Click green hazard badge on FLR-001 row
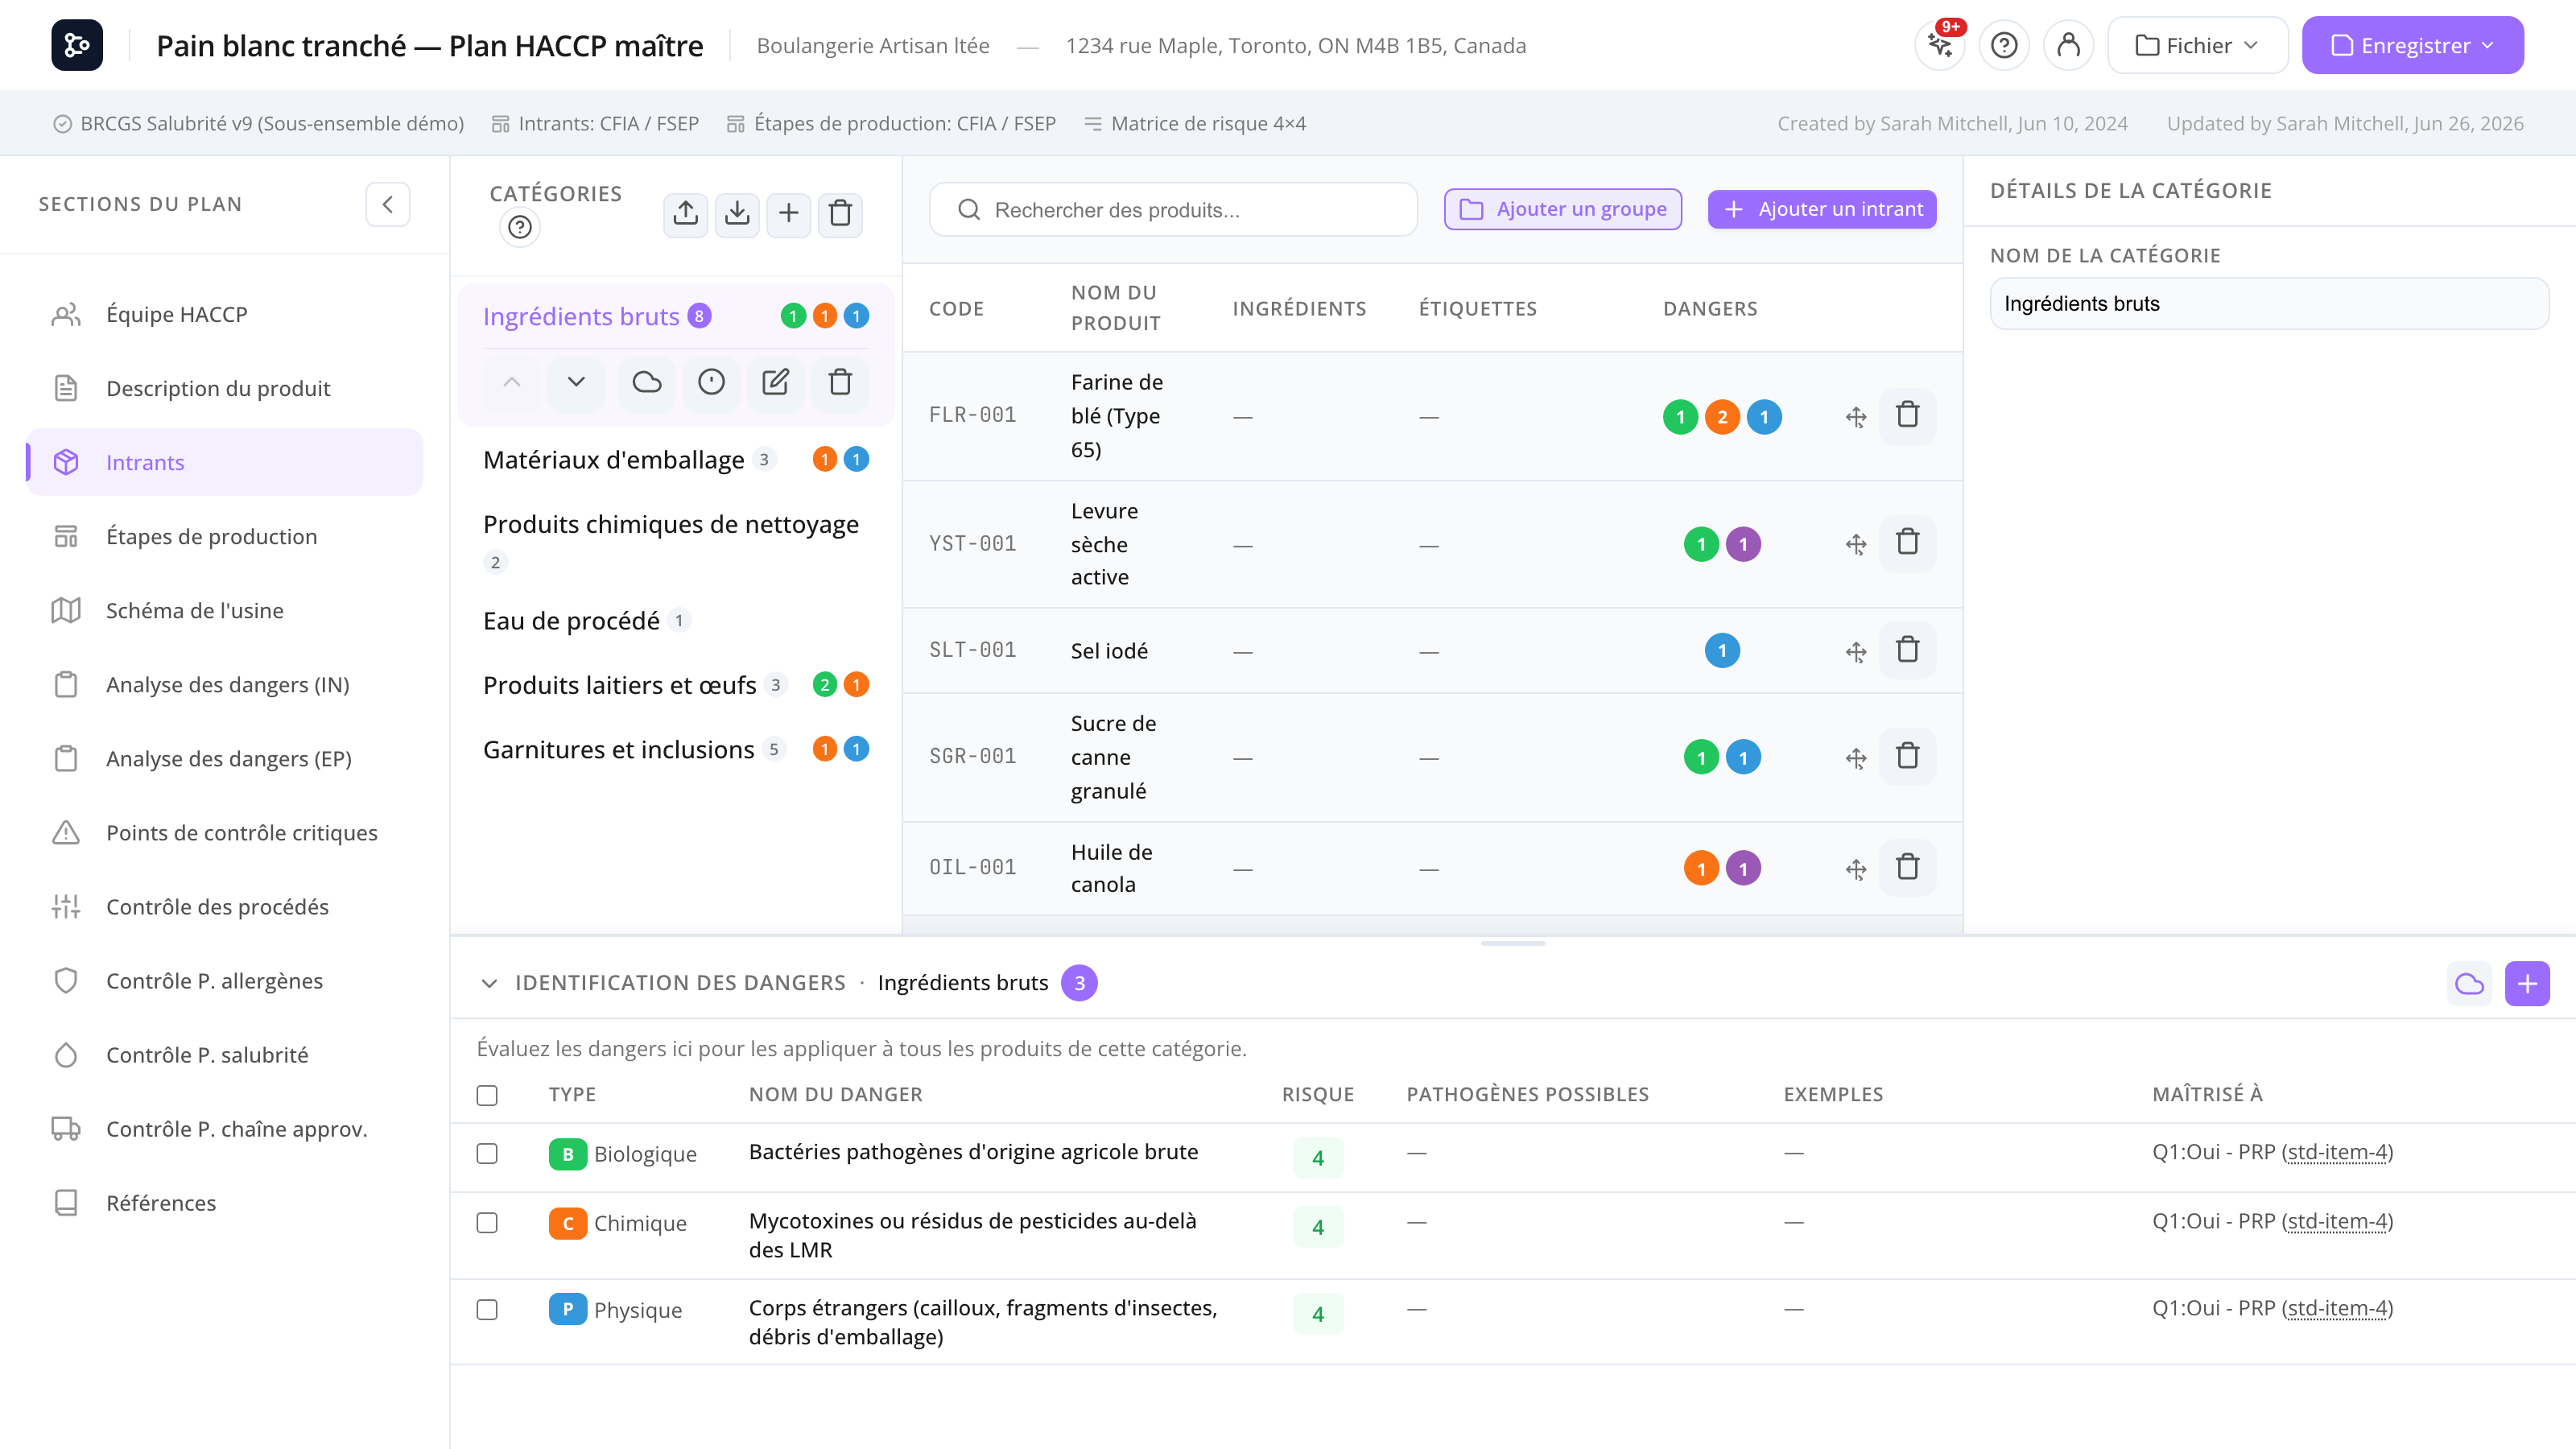The image size is (2576, 1449). tap(1680, 417)
